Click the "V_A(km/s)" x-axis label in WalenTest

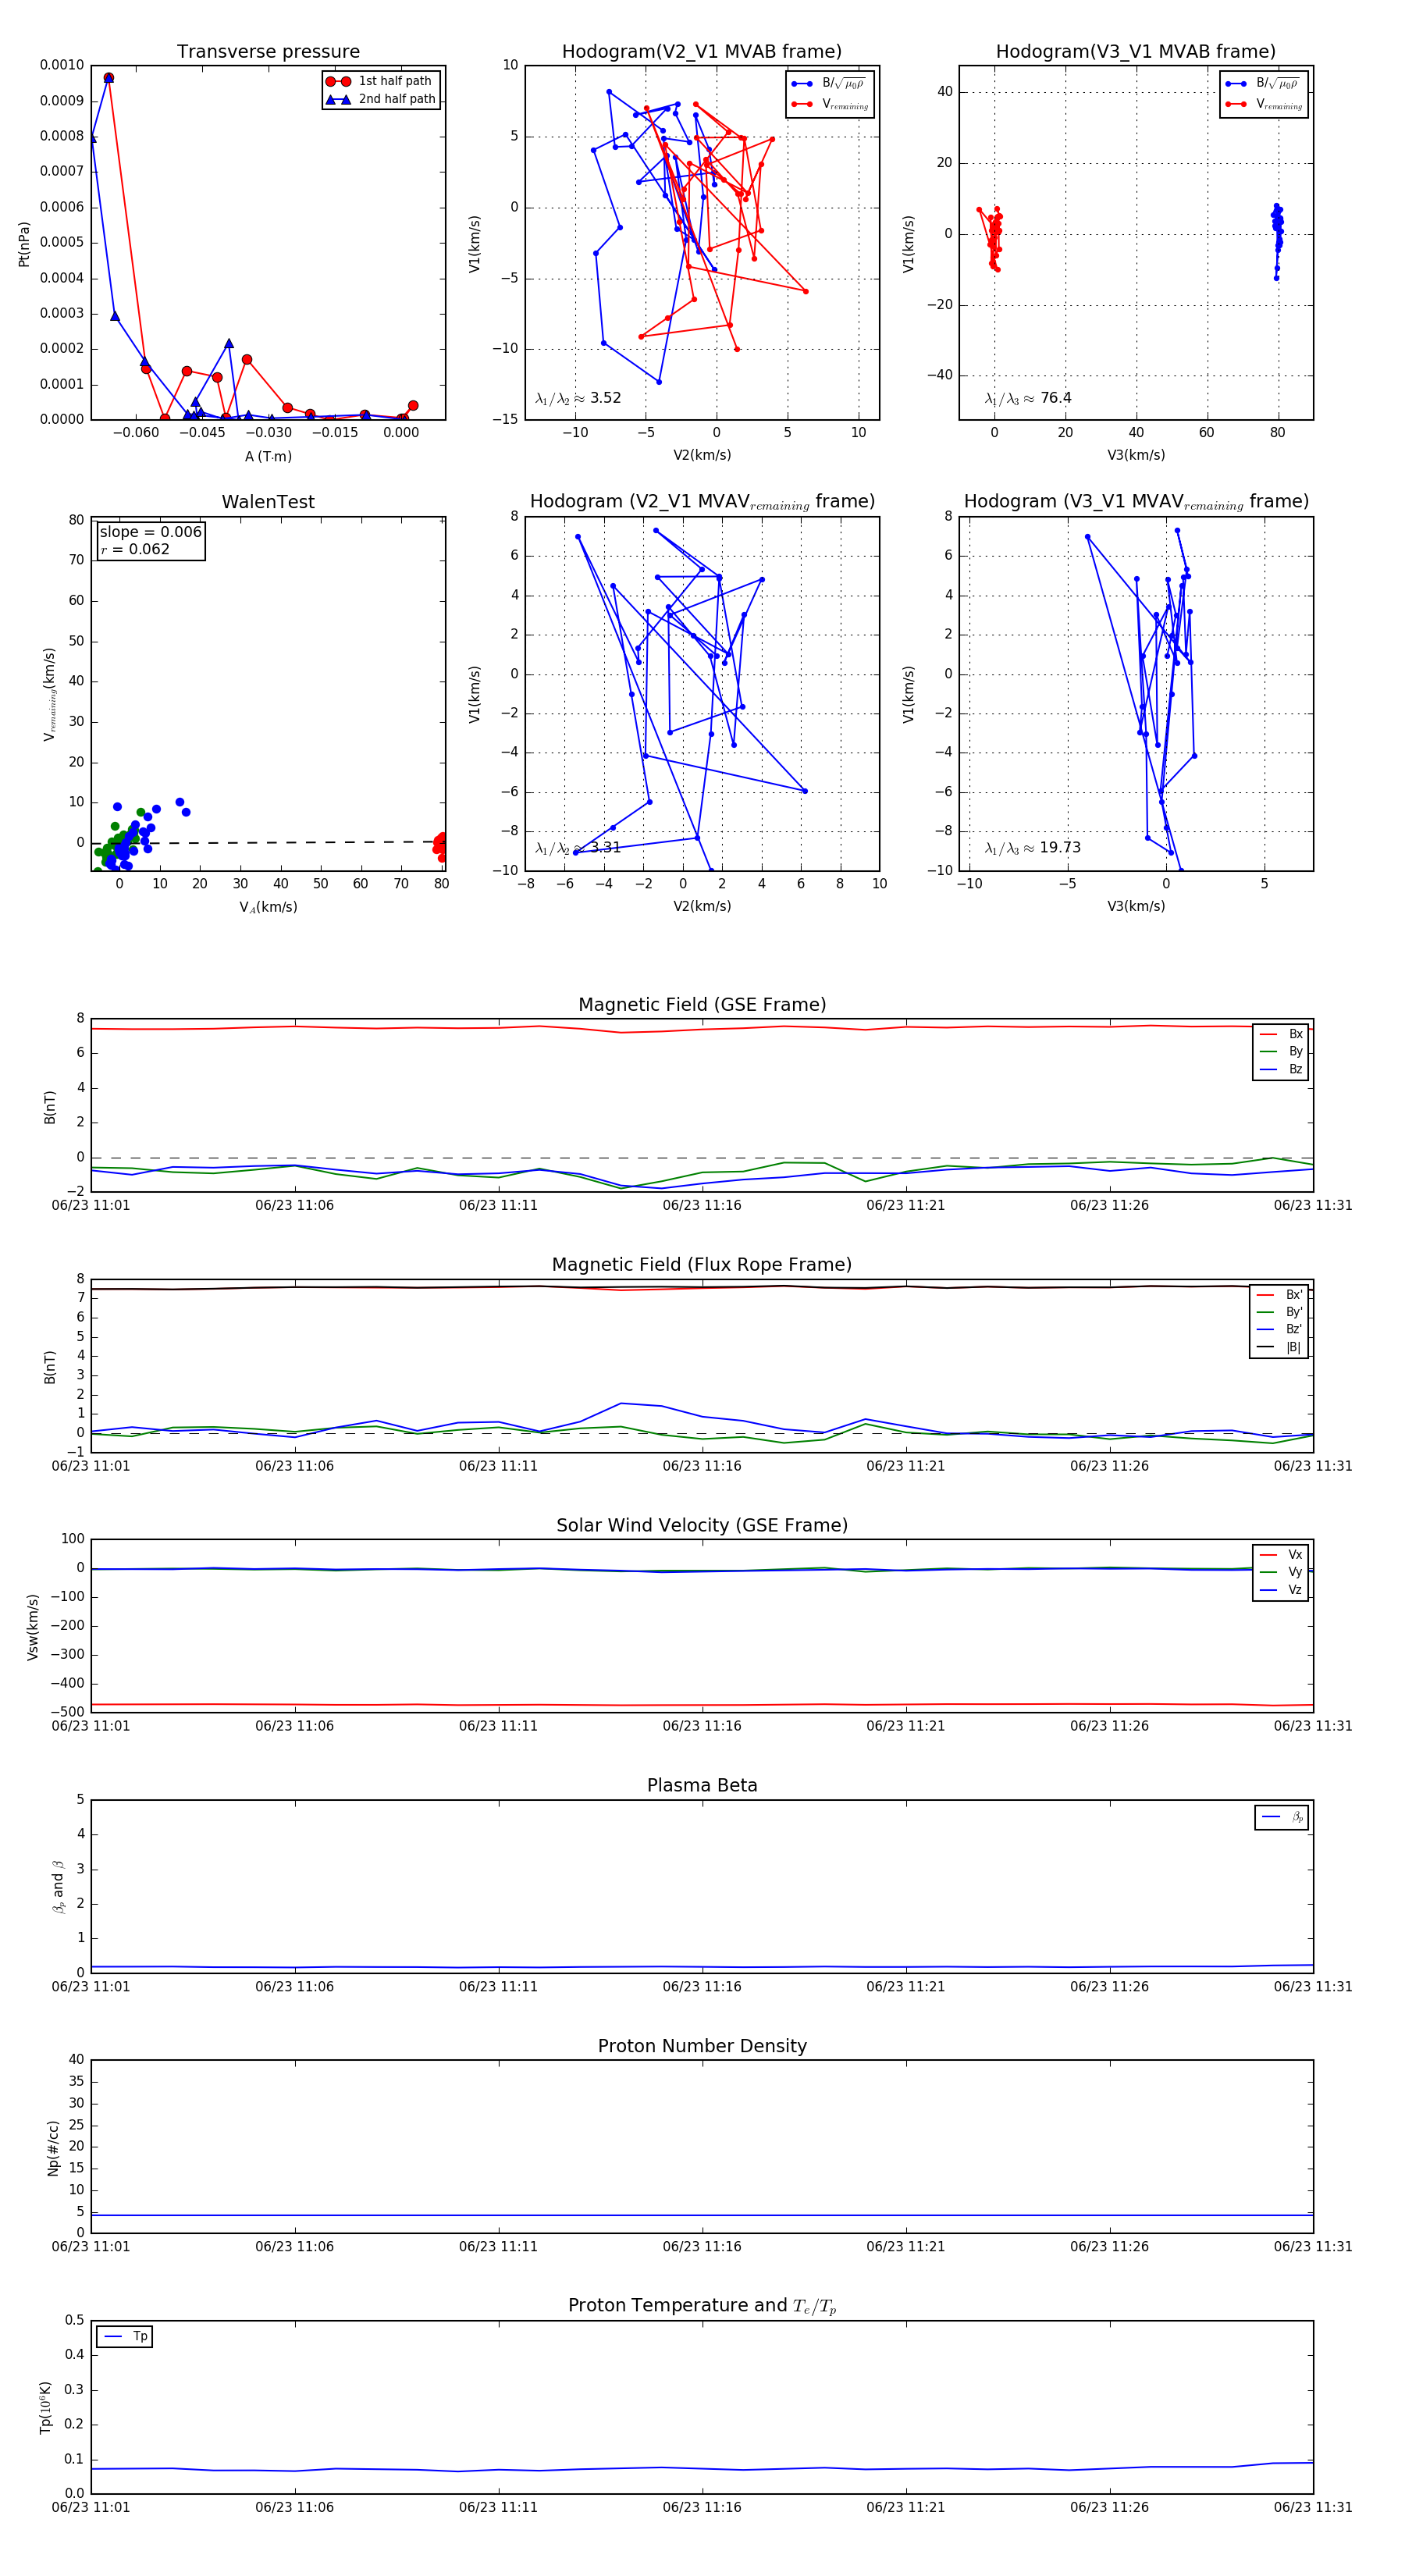pyautogui.click(x=268, y=907)
